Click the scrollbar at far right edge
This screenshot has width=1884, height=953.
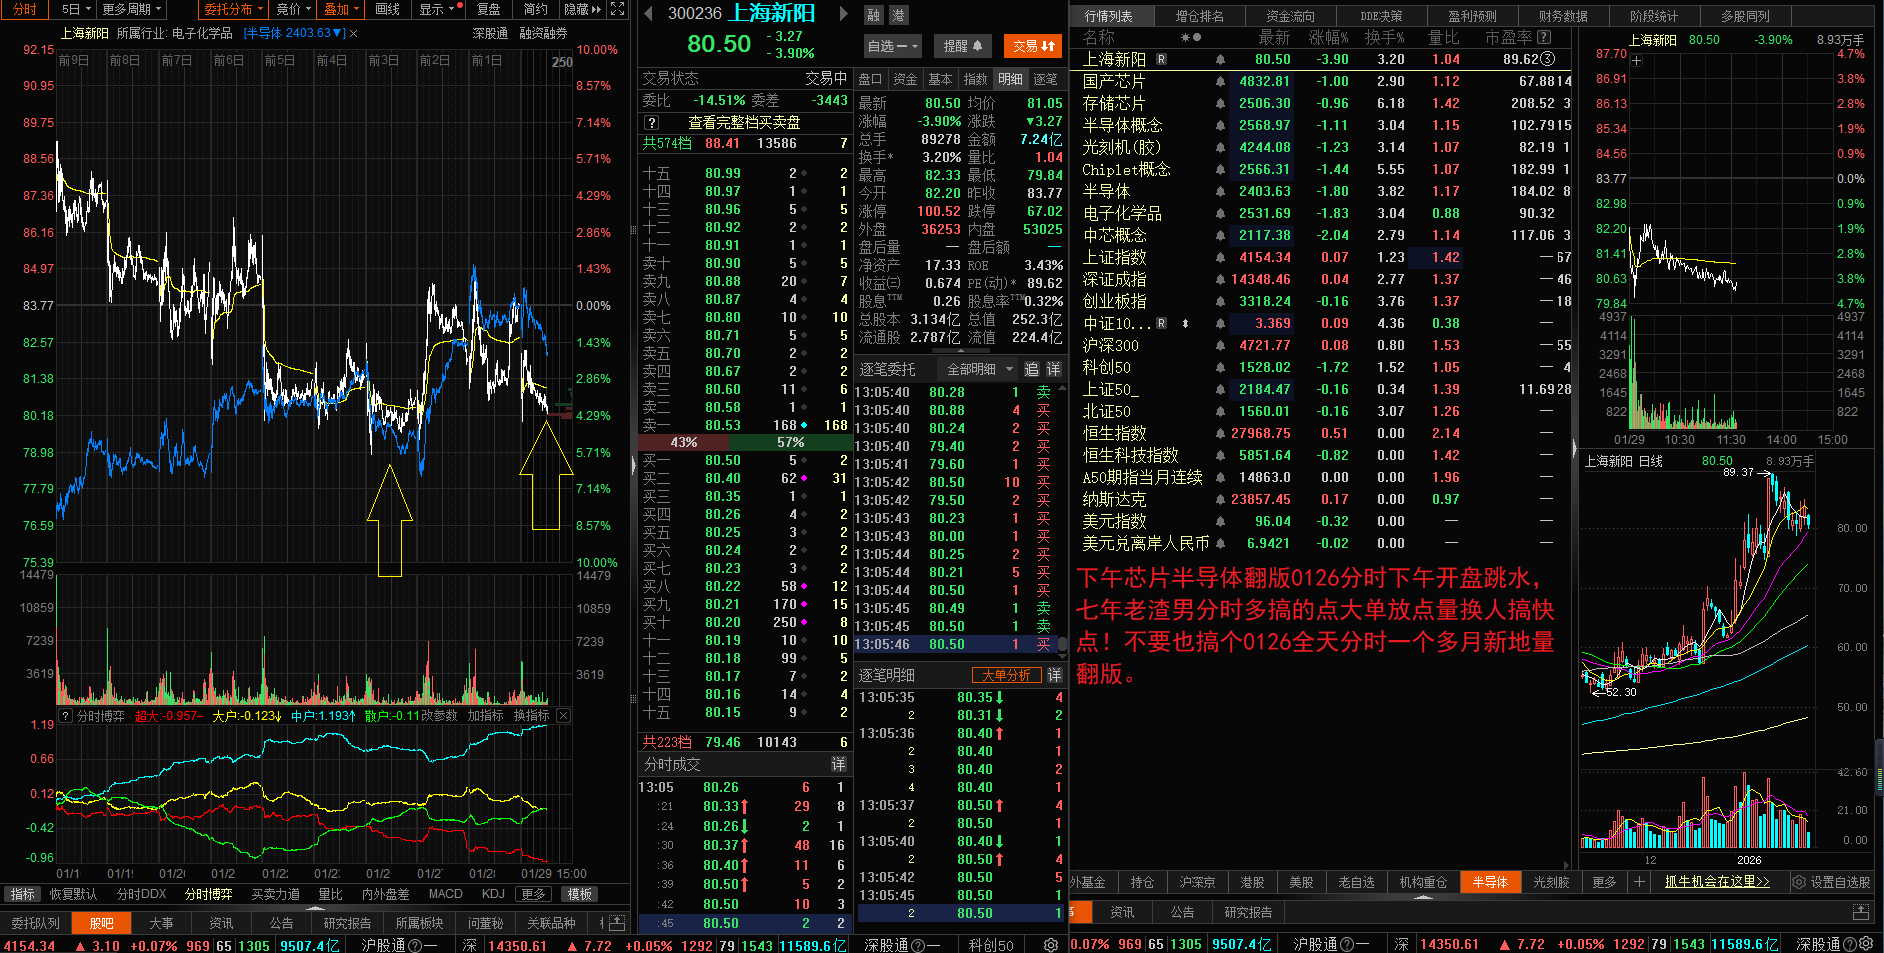(1879, 766)
